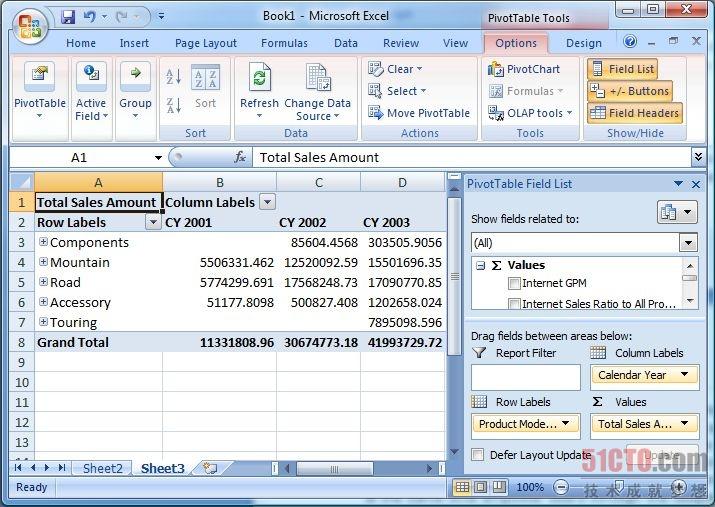The height and width of the screenshot is (507, 715).
Task: Click the Field Headers button
Action: [634, 113]
